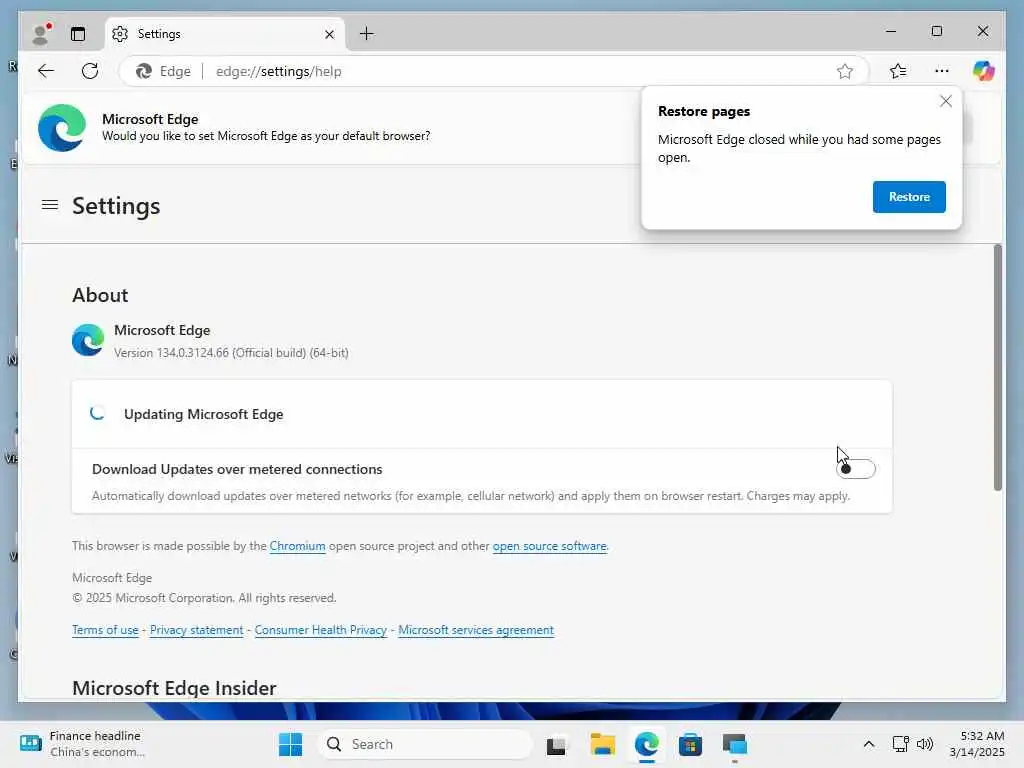Minimize the Edge window
Image resolution: width=1024 pixels, height=768 pixels.
point(891,31)
